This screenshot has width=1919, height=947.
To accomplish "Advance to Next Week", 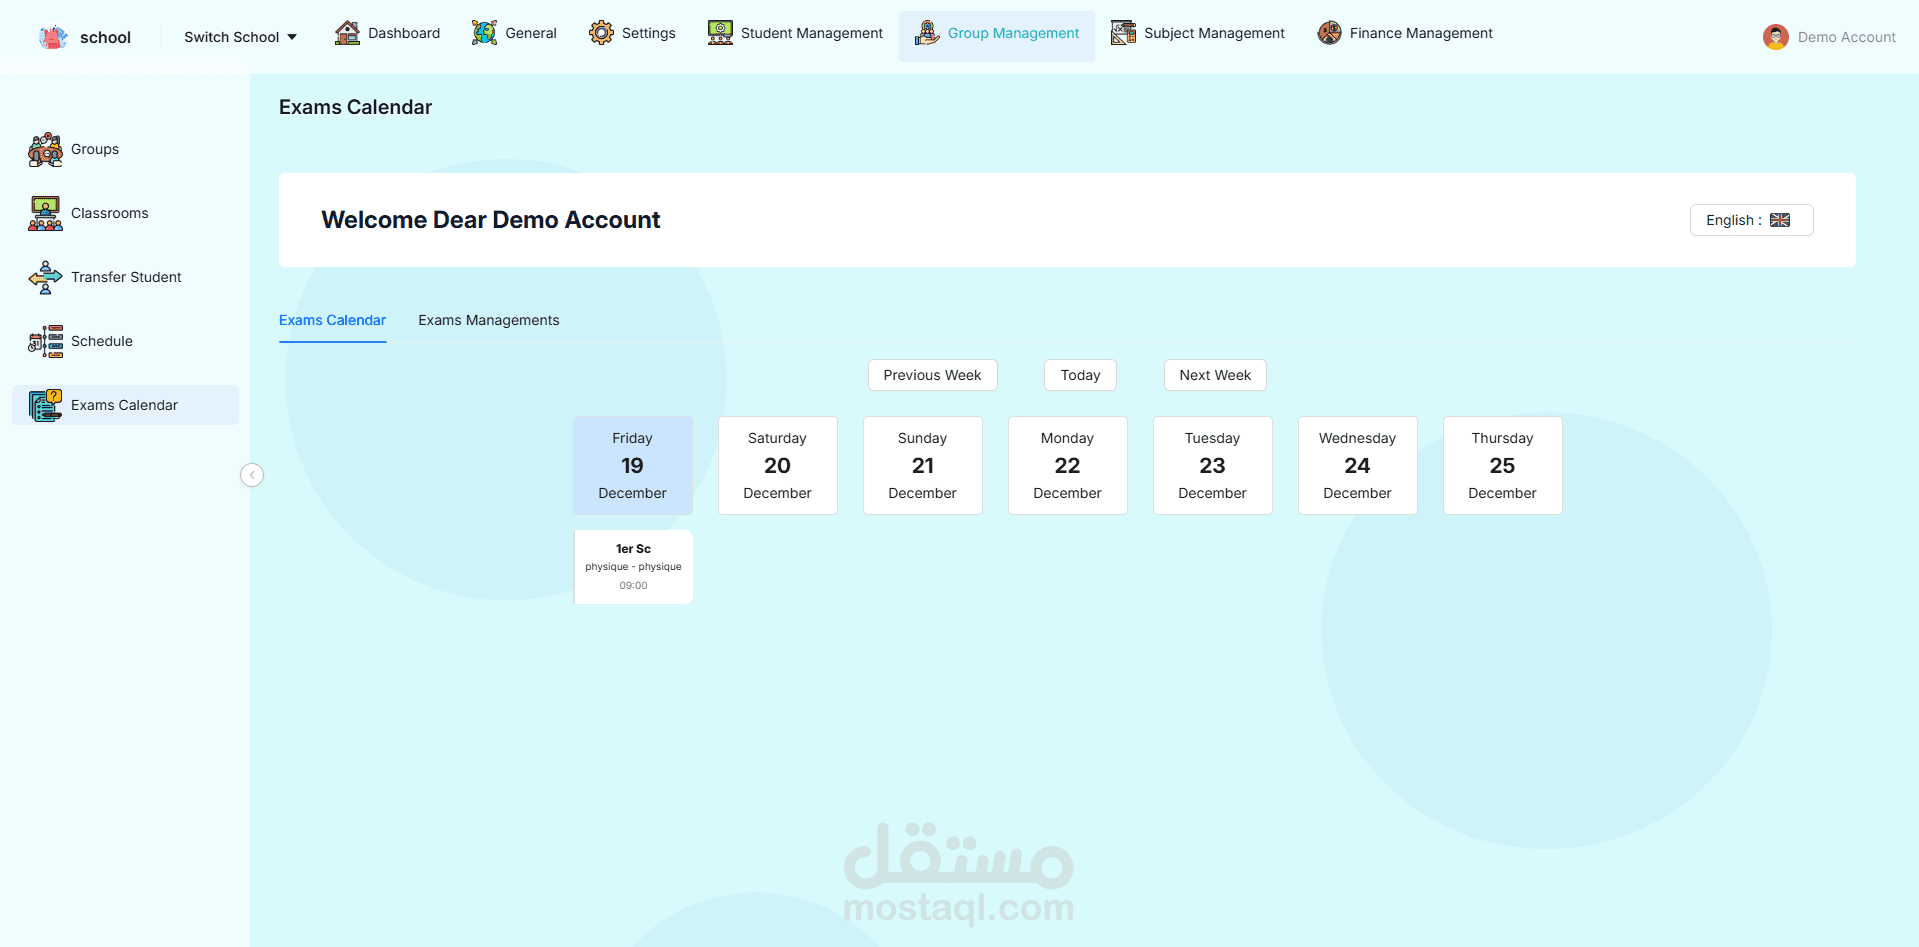I will [x=1215, y=375].
